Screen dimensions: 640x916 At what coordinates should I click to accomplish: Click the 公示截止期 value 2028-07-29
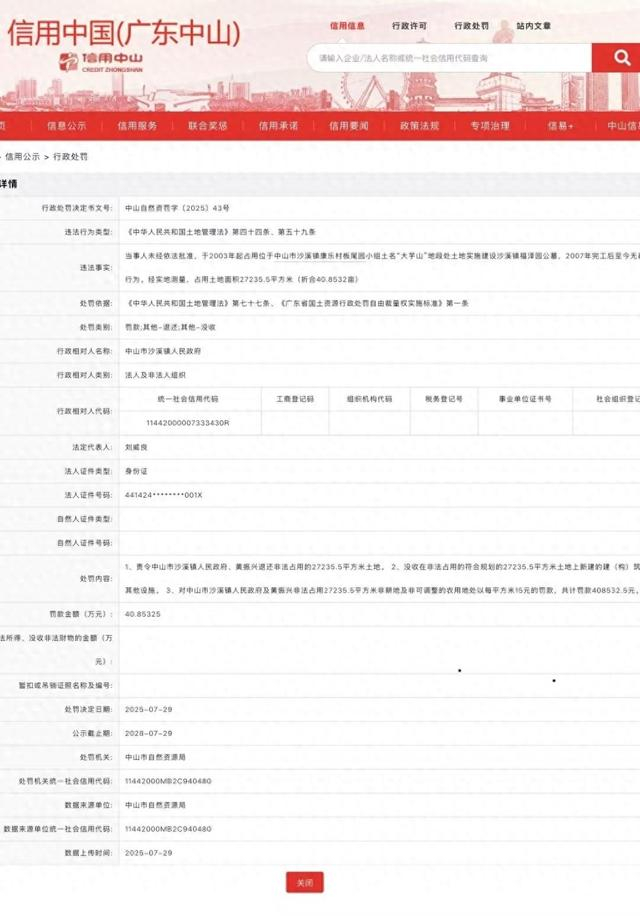148,733
